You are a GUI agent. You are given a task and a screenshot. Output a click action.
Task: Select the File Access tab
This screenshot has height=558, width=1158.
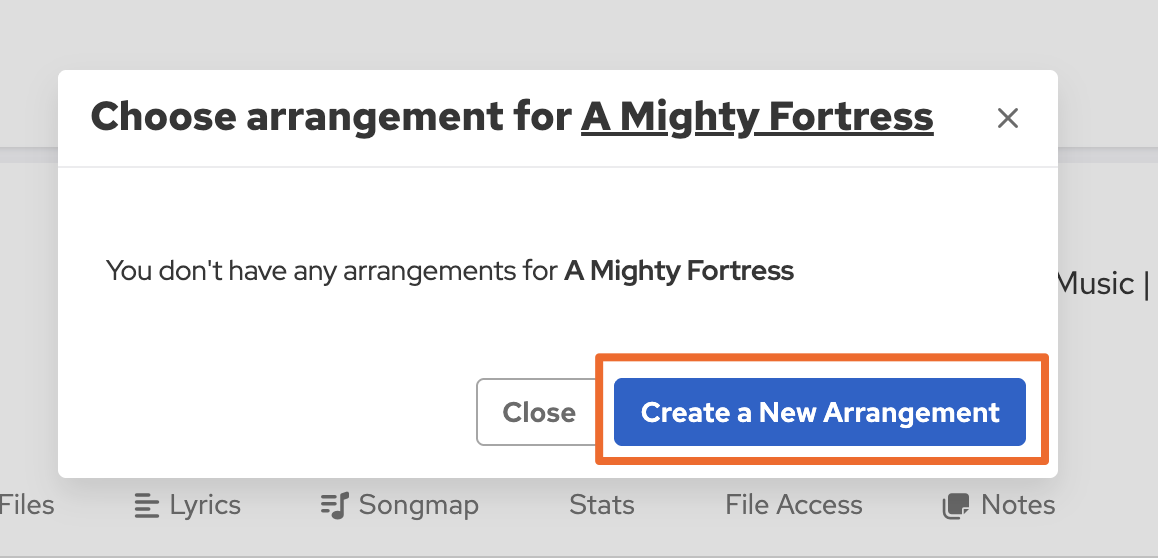pos(794,505)
